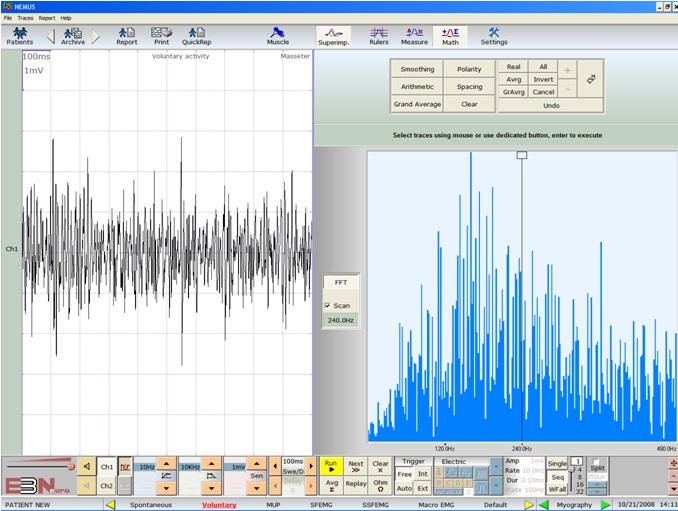Toggle the Superimp. trace mode

pyautogui.click(x=334, y=36)
